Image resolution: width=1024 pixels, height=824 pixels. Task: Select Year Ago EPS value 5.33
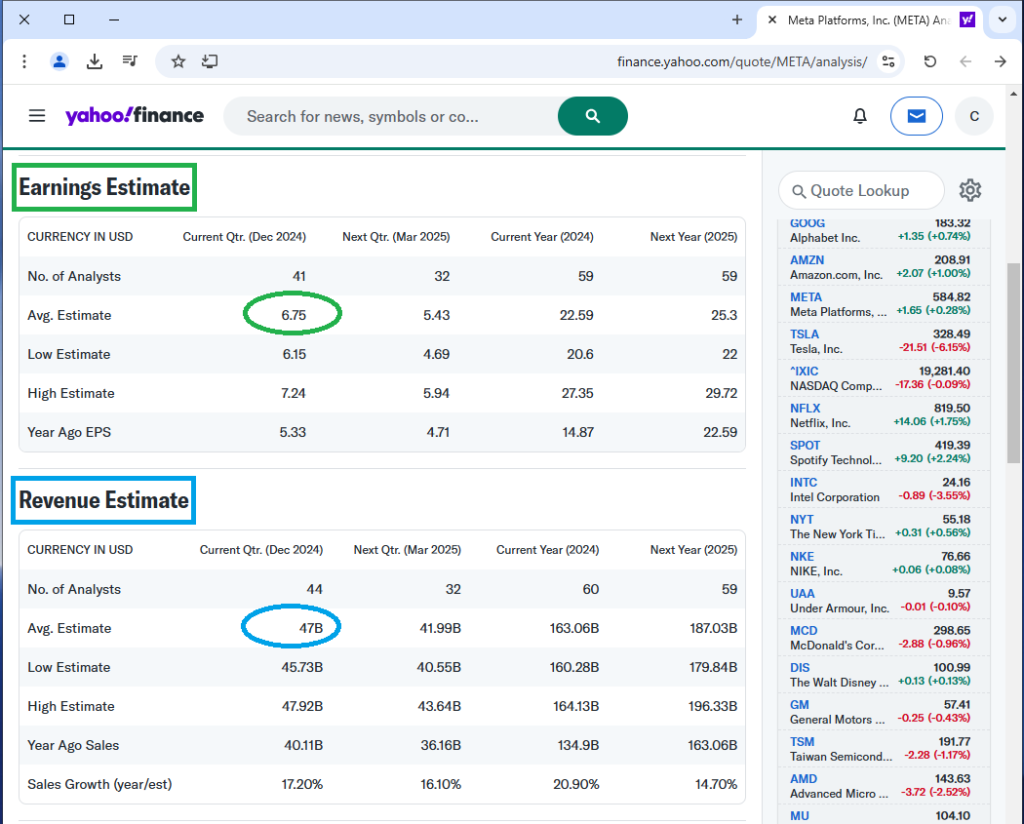click(x=293, y=432)
